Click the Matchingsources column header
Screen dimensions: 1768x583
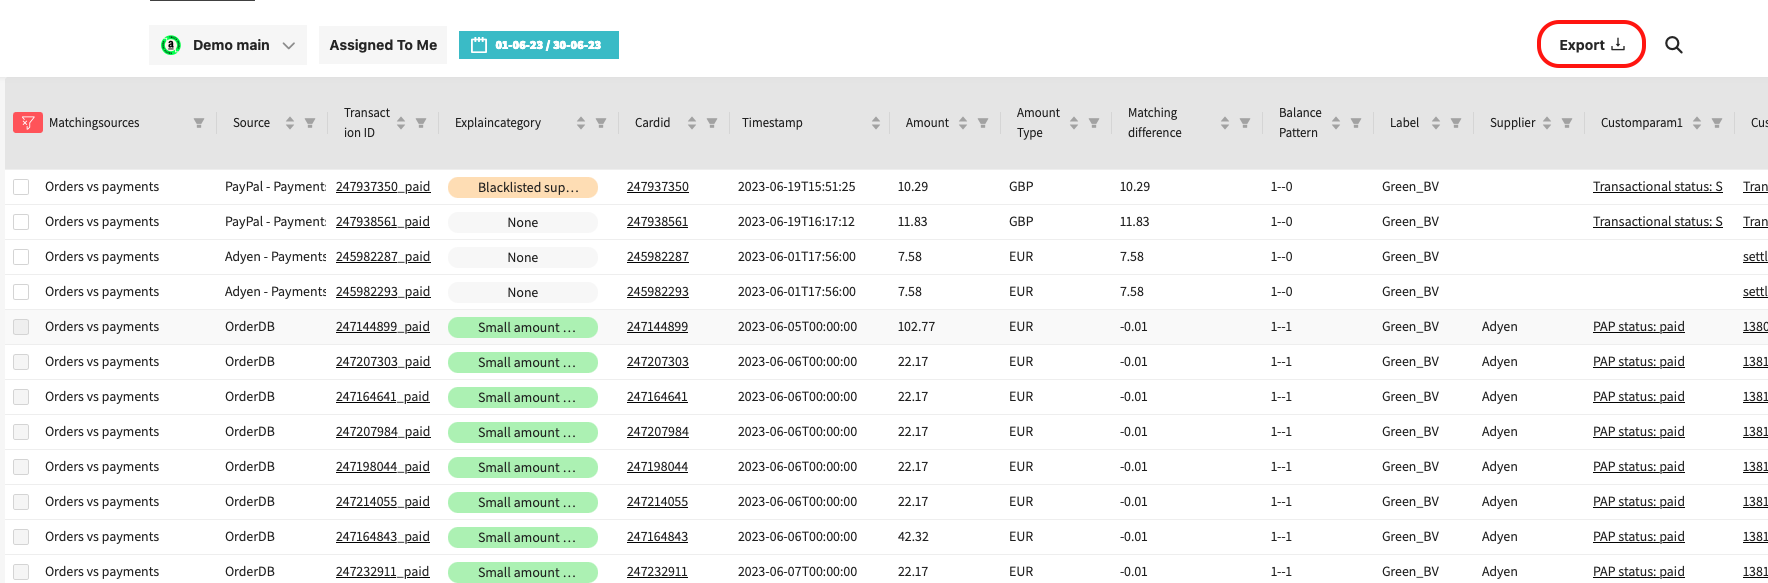click(94, 123)
